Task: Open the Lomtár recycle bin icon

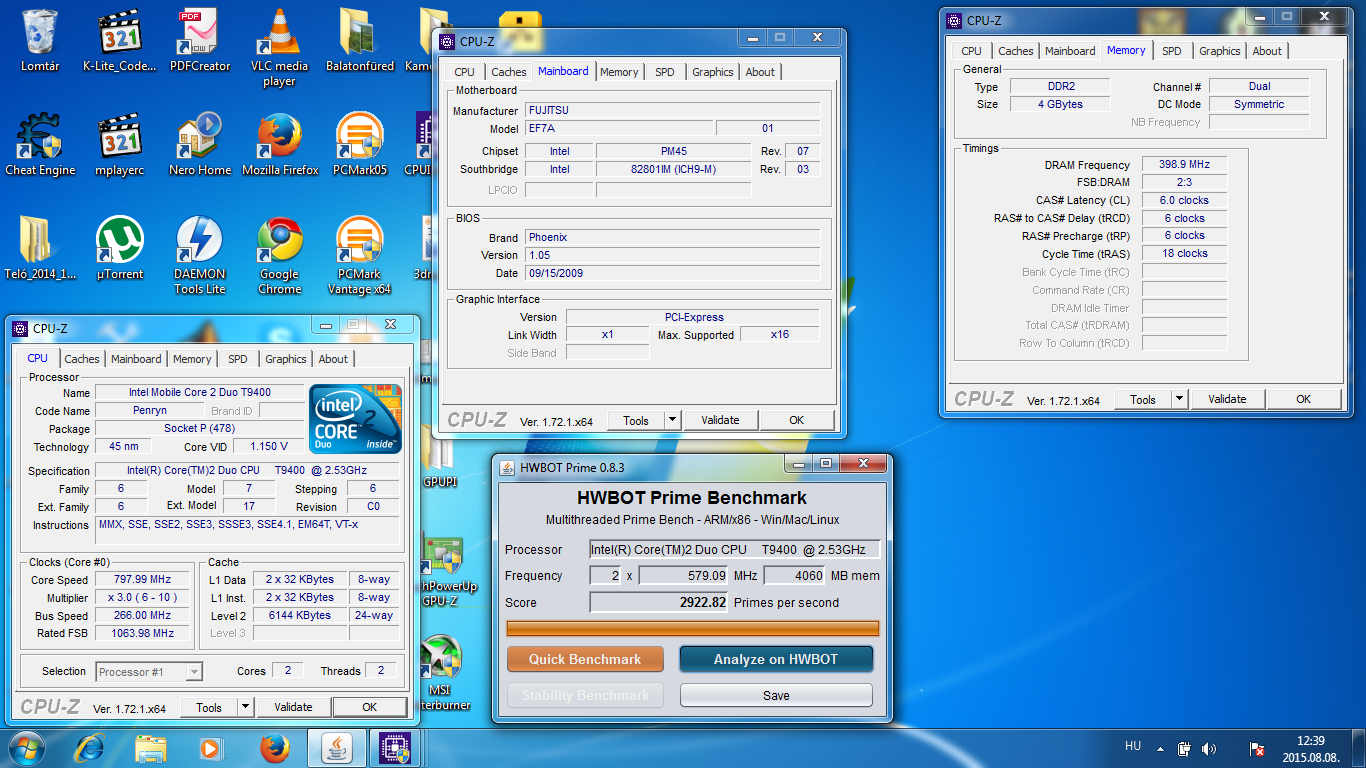Action: pos(40,40)
